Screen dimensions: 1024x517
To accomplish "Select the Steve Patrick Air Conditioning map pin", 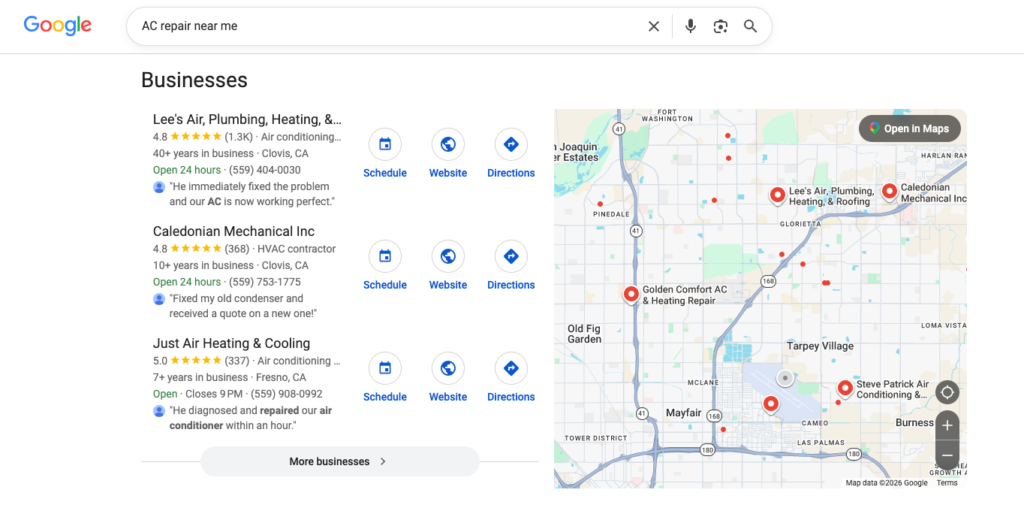I will pyautogui.click(x=845, y=388).
